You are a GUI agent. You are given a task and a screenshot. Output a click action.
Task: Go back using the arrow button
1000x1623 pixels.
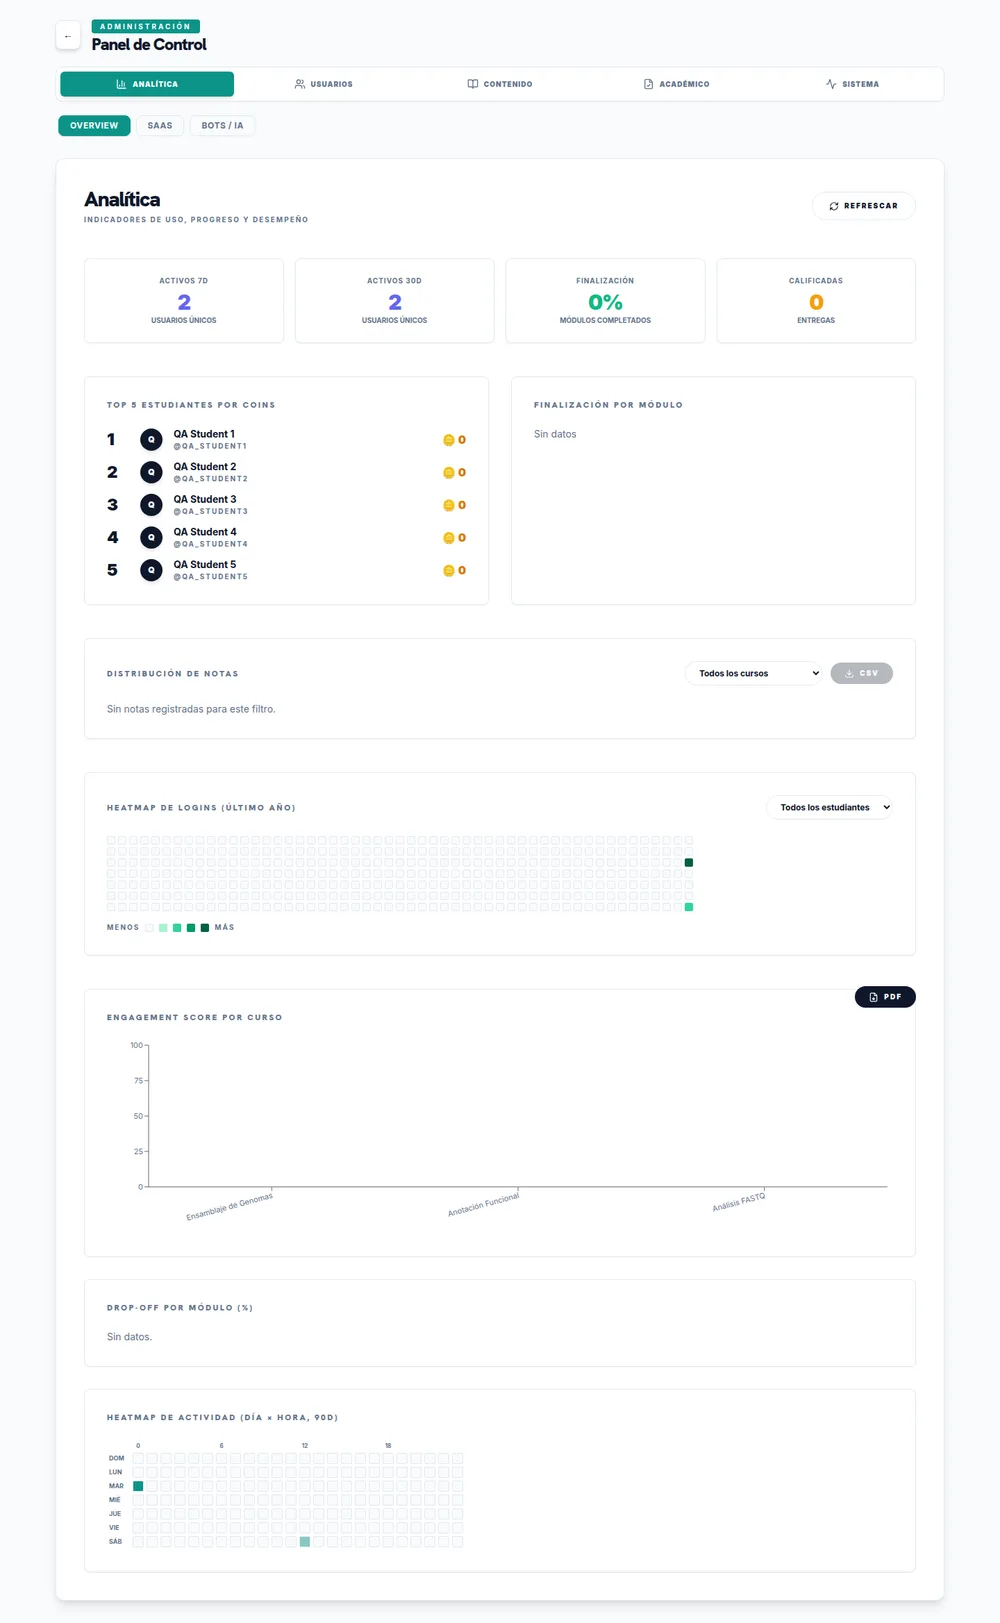pyautogui.click(x=68, y=36)
